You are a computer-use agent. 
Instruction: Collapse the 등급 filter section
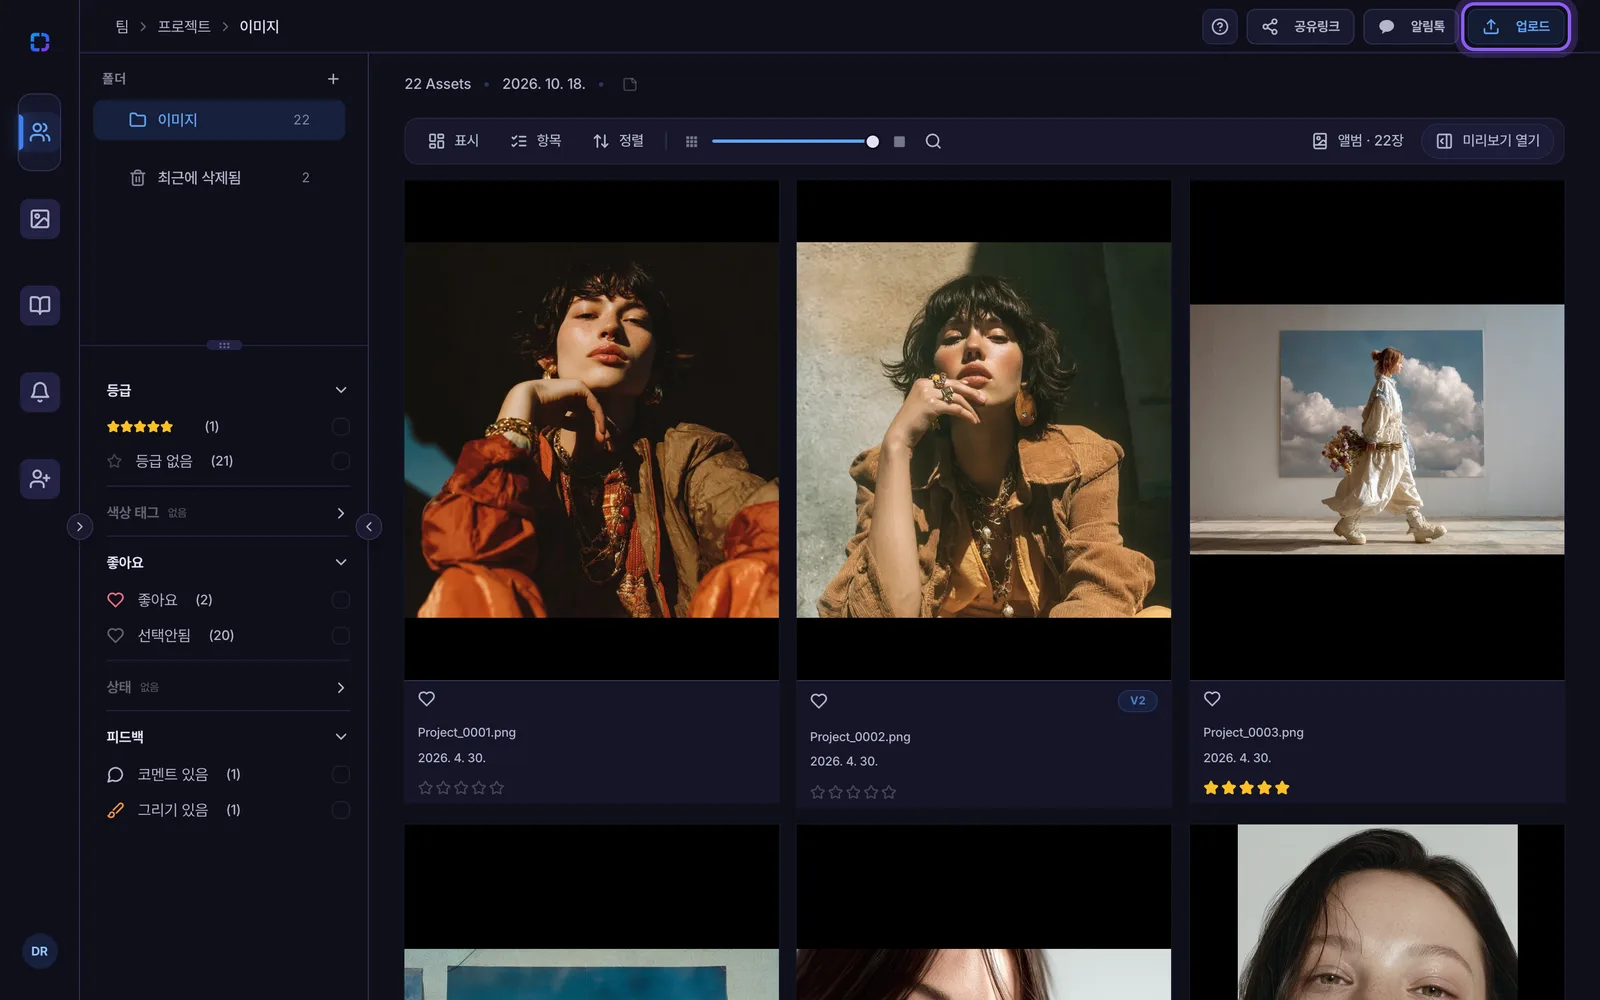tap(341, 390)
